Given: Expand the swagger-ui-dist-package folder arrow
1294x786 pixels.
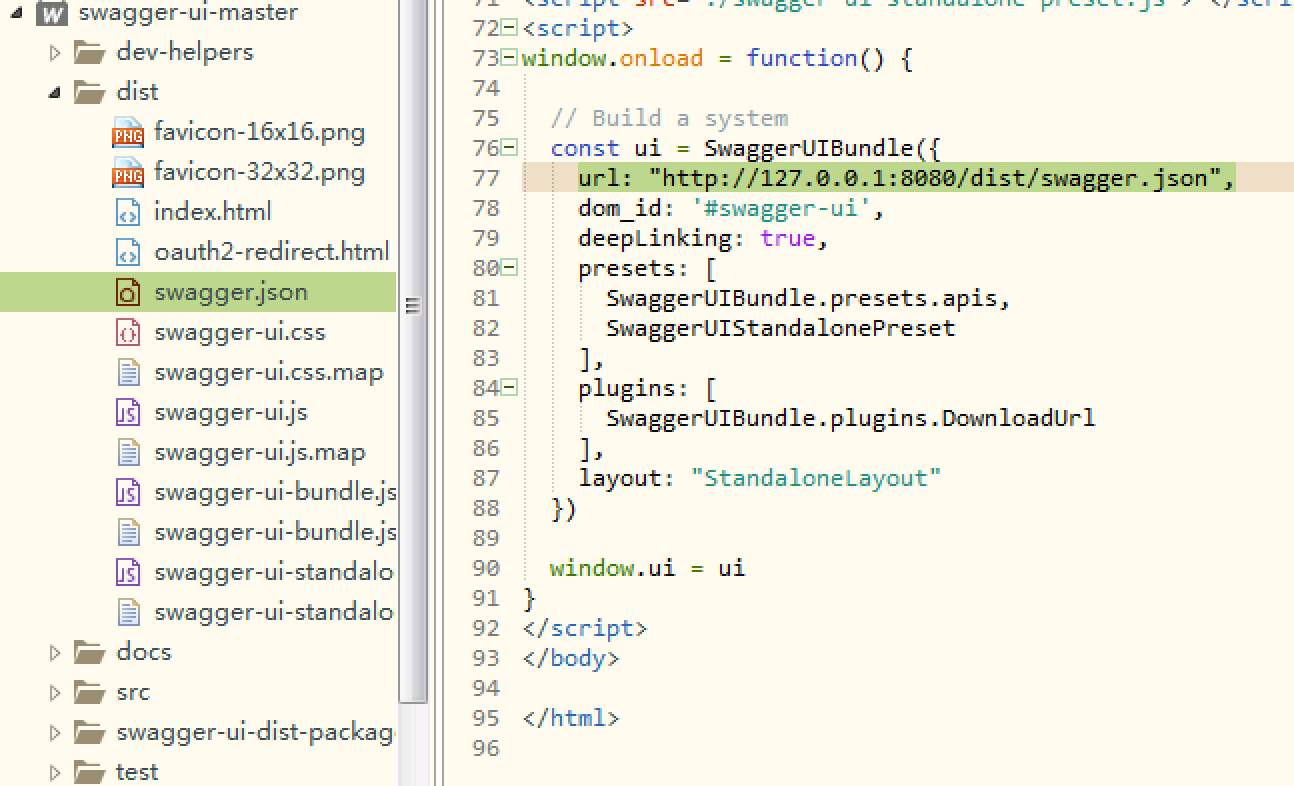Looking at the screenshot, I should tap(55, 732).
